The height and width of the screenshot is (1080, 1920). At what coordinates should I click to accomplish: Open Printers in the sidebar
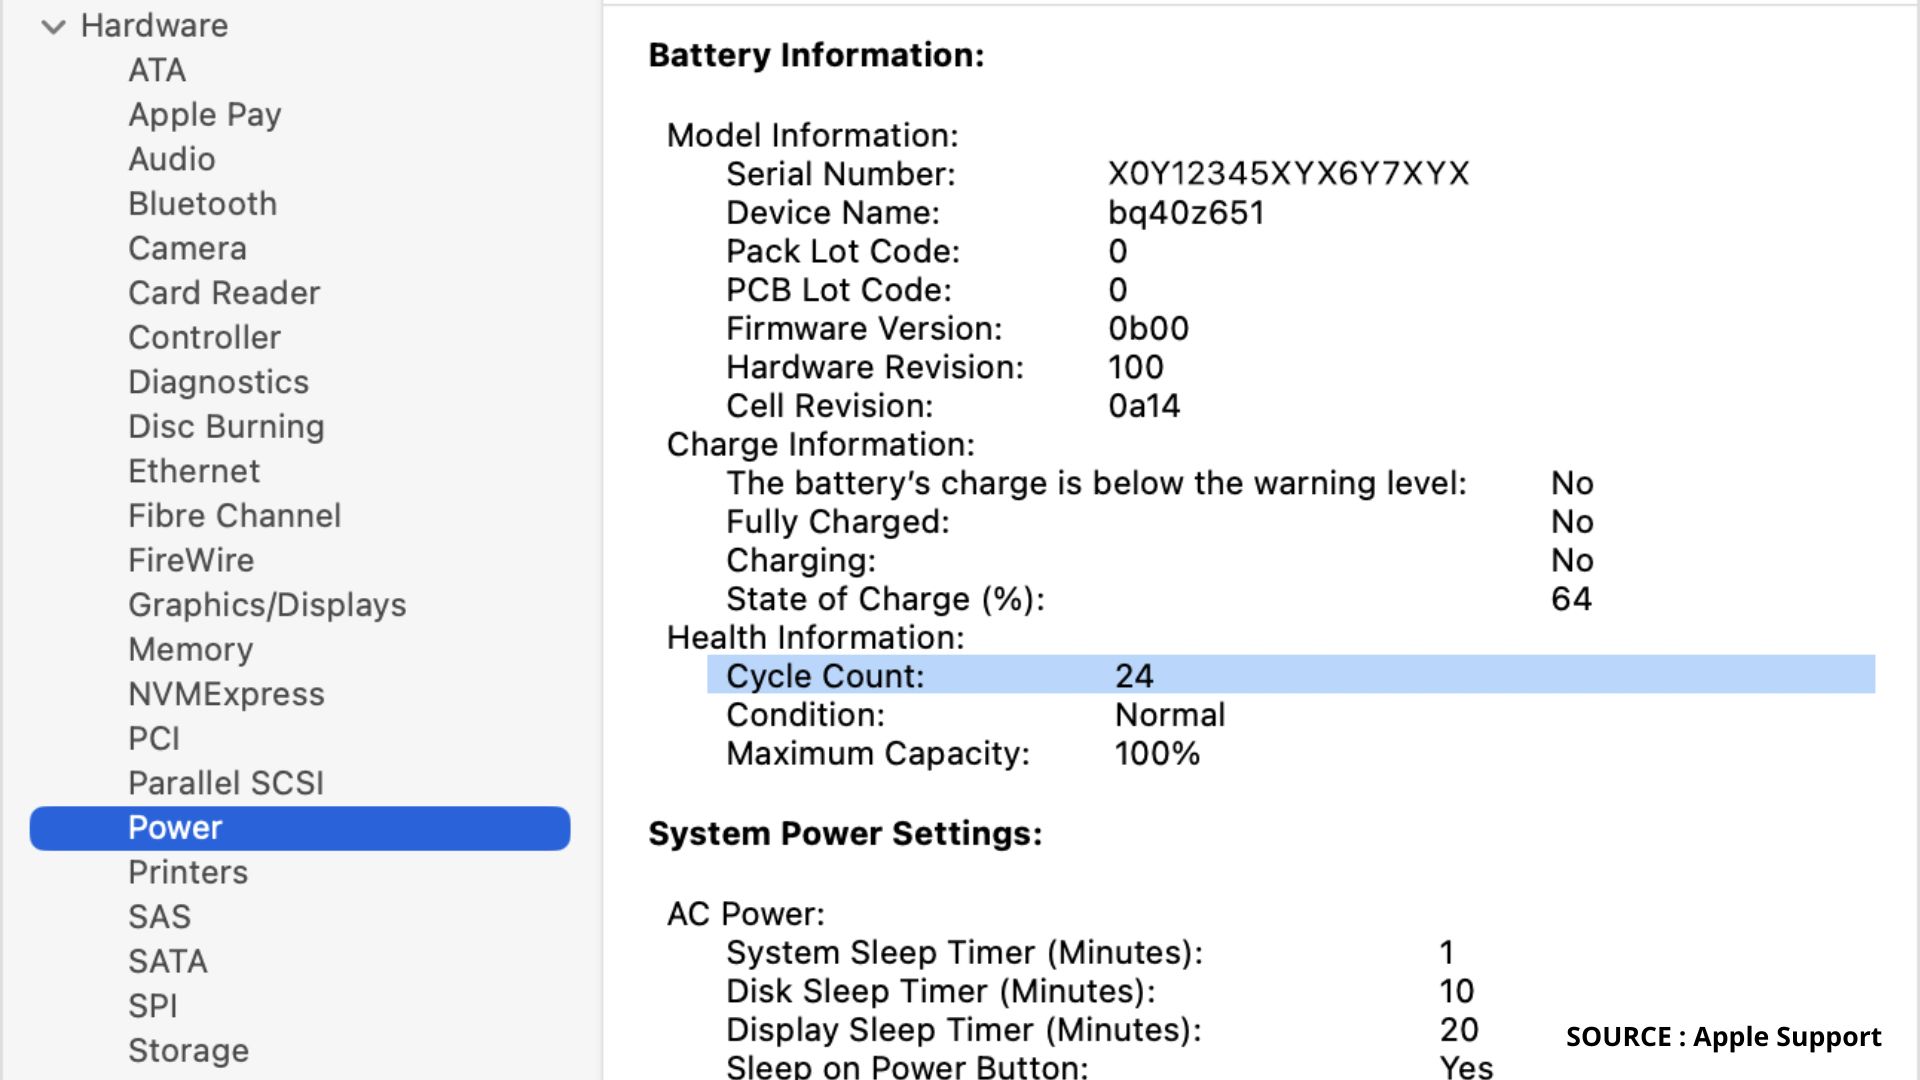click(x=188, y=872)
